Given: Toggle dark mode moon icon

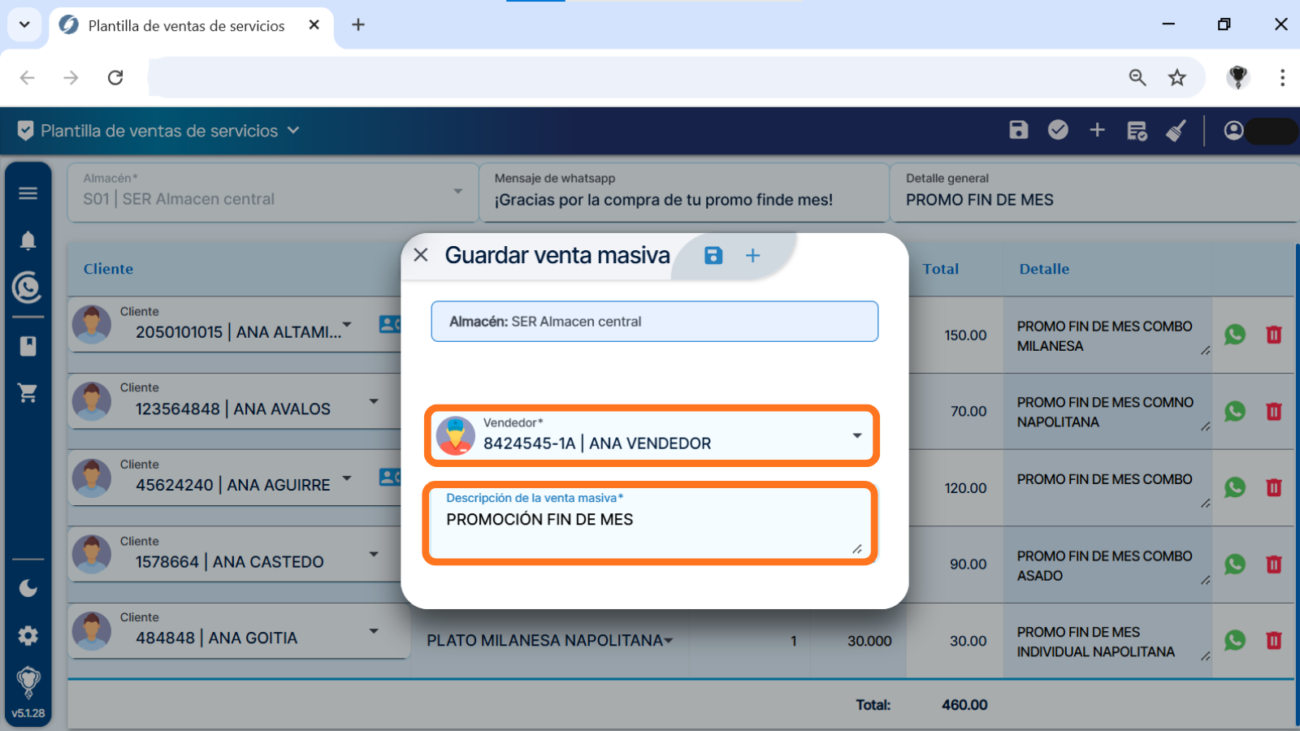Looking at the screenshot, I should 28,588.
